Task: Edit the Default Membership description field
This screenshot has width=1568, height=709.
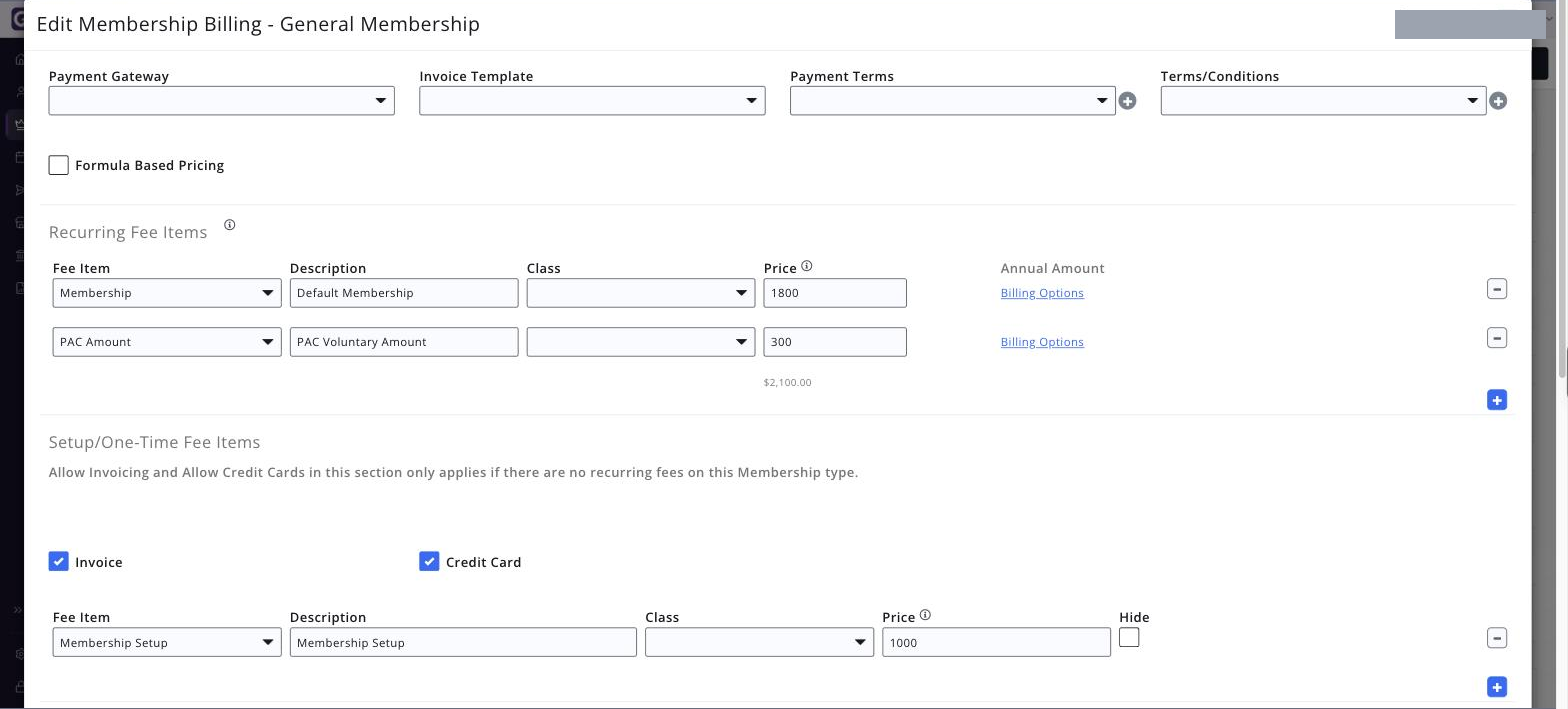Action: [404, 293]
